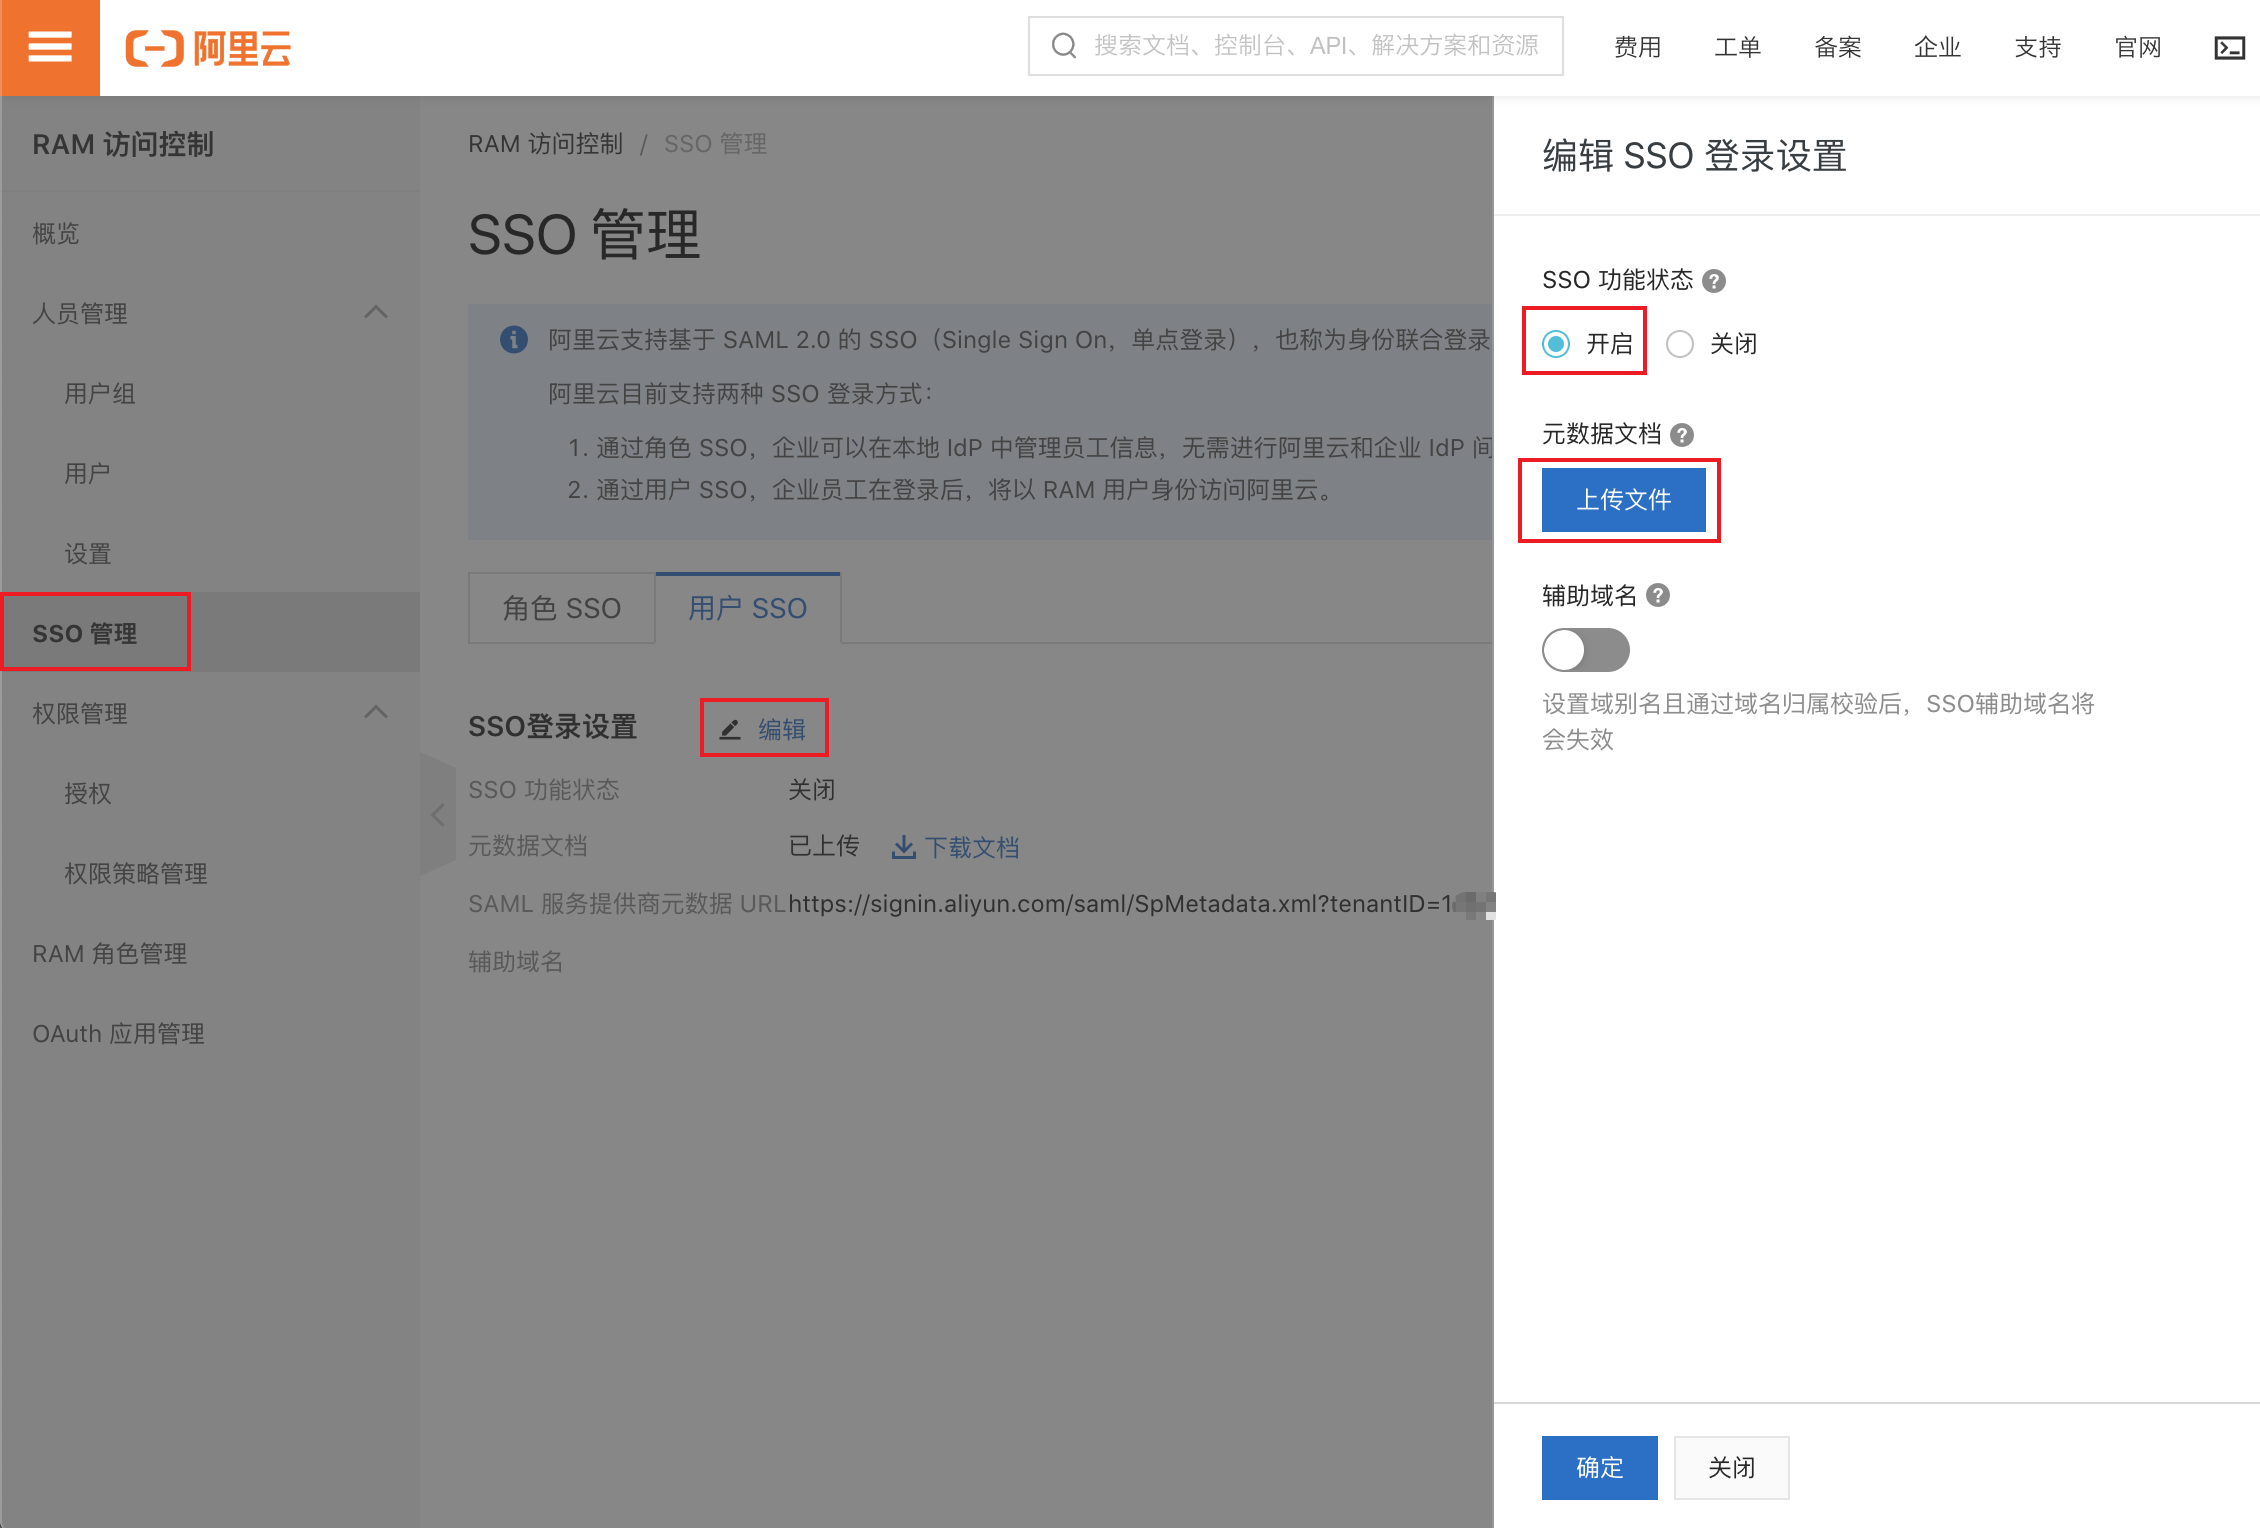Collapse the 人员管理 section
Viewport: 2260px width, 1528px height.
(x=377, y=312)
